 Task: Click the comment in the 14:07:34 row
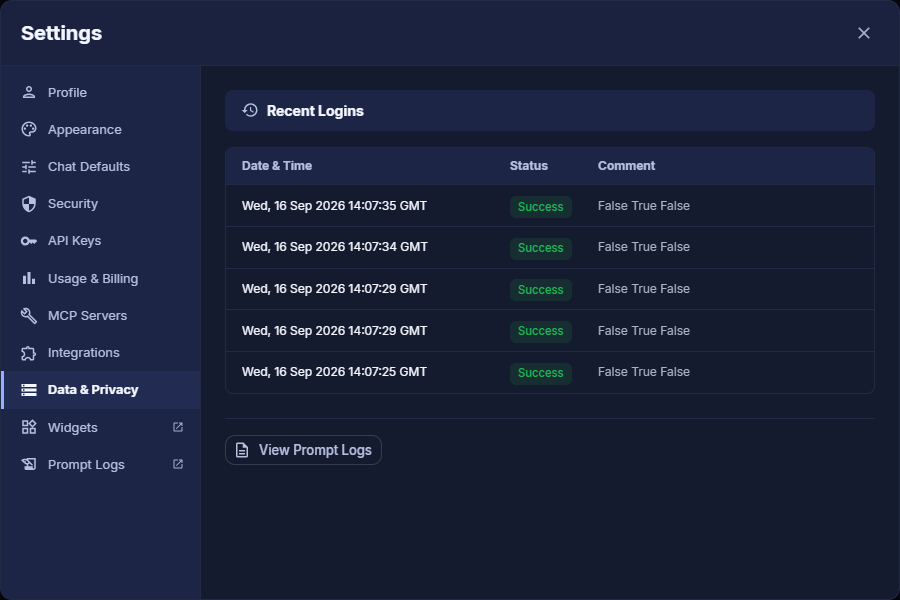[643, 247]
